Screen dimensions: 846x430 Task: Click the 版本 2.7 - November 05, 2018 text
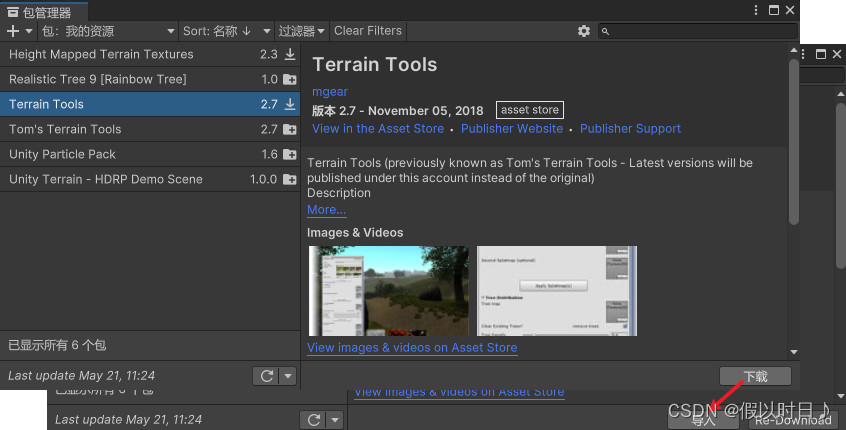click(398, 111)
